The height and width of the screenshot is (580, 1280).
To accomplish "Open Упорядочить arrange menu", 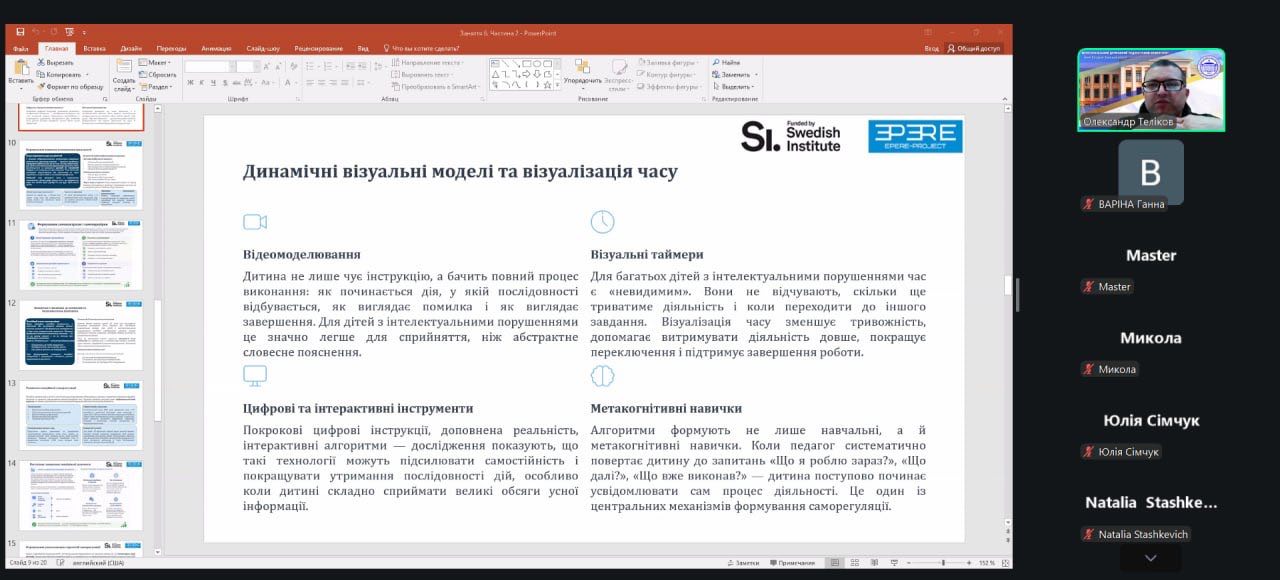I will [x=582, y=72].
